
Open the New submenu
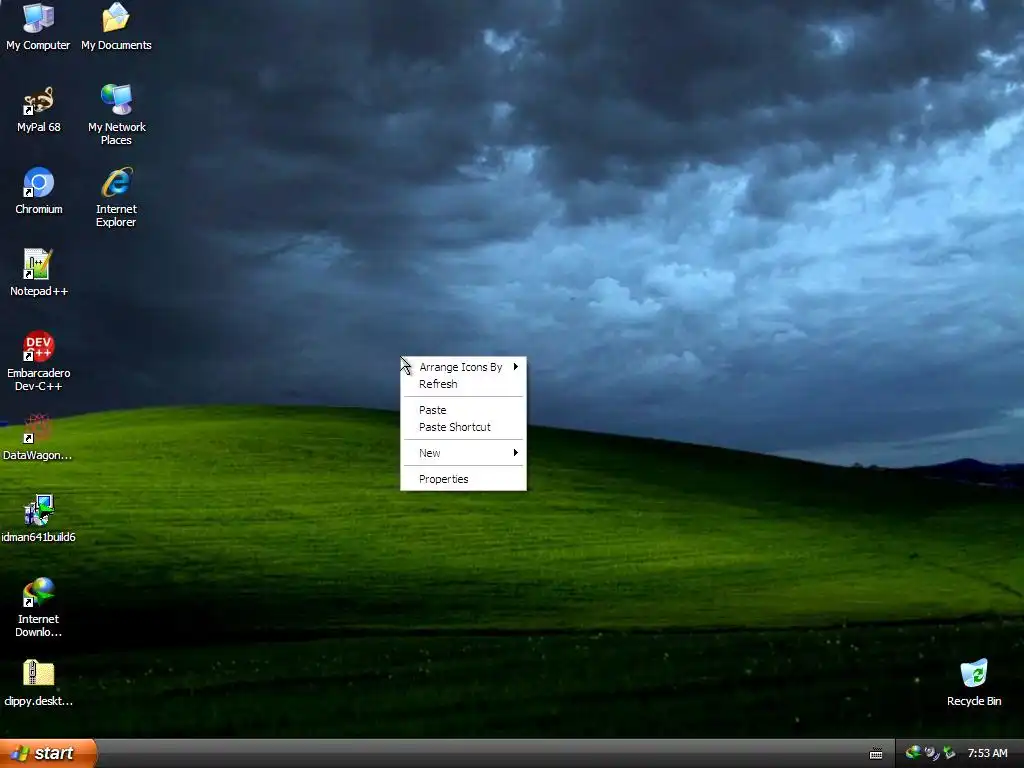463,453
